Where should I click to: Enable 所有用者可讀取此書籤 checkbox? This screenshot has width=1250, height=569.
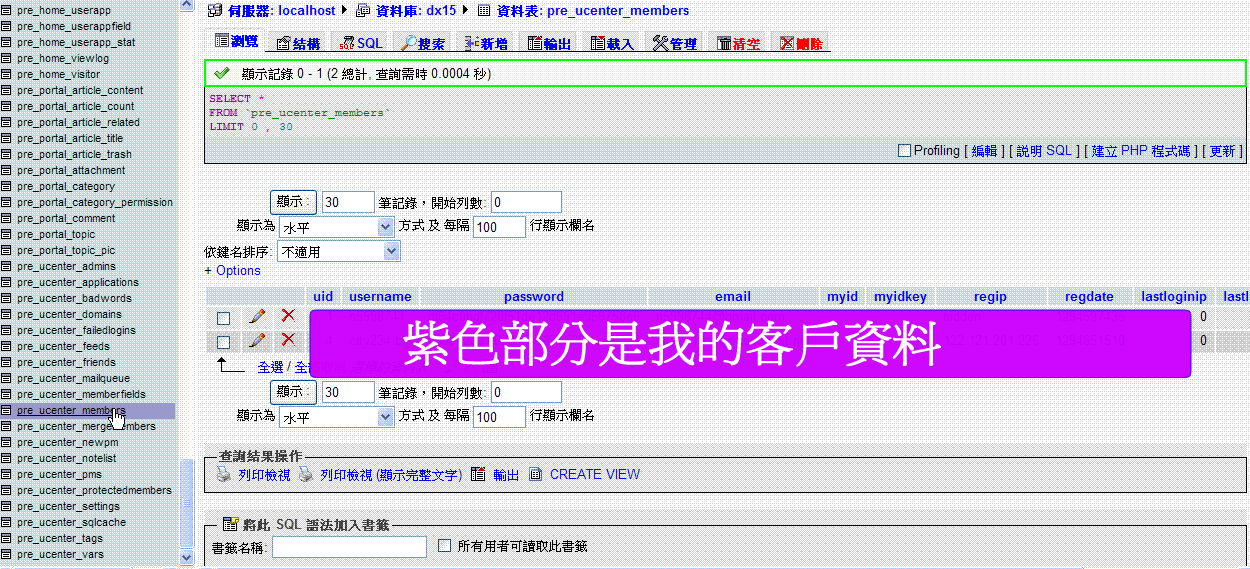(x=446, y=546)
